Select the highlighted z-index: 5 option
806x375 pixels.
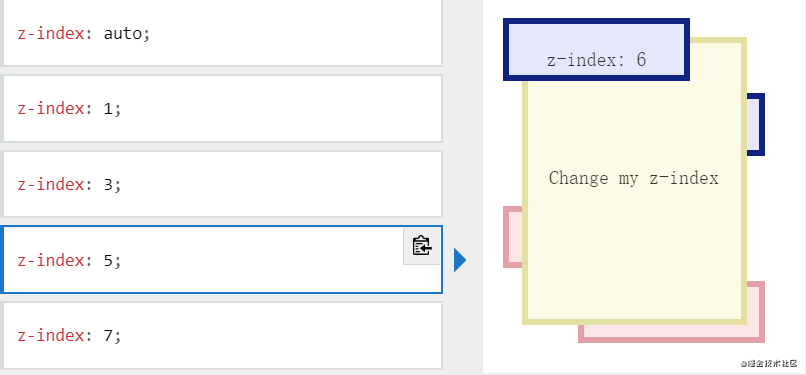point(222,259)
